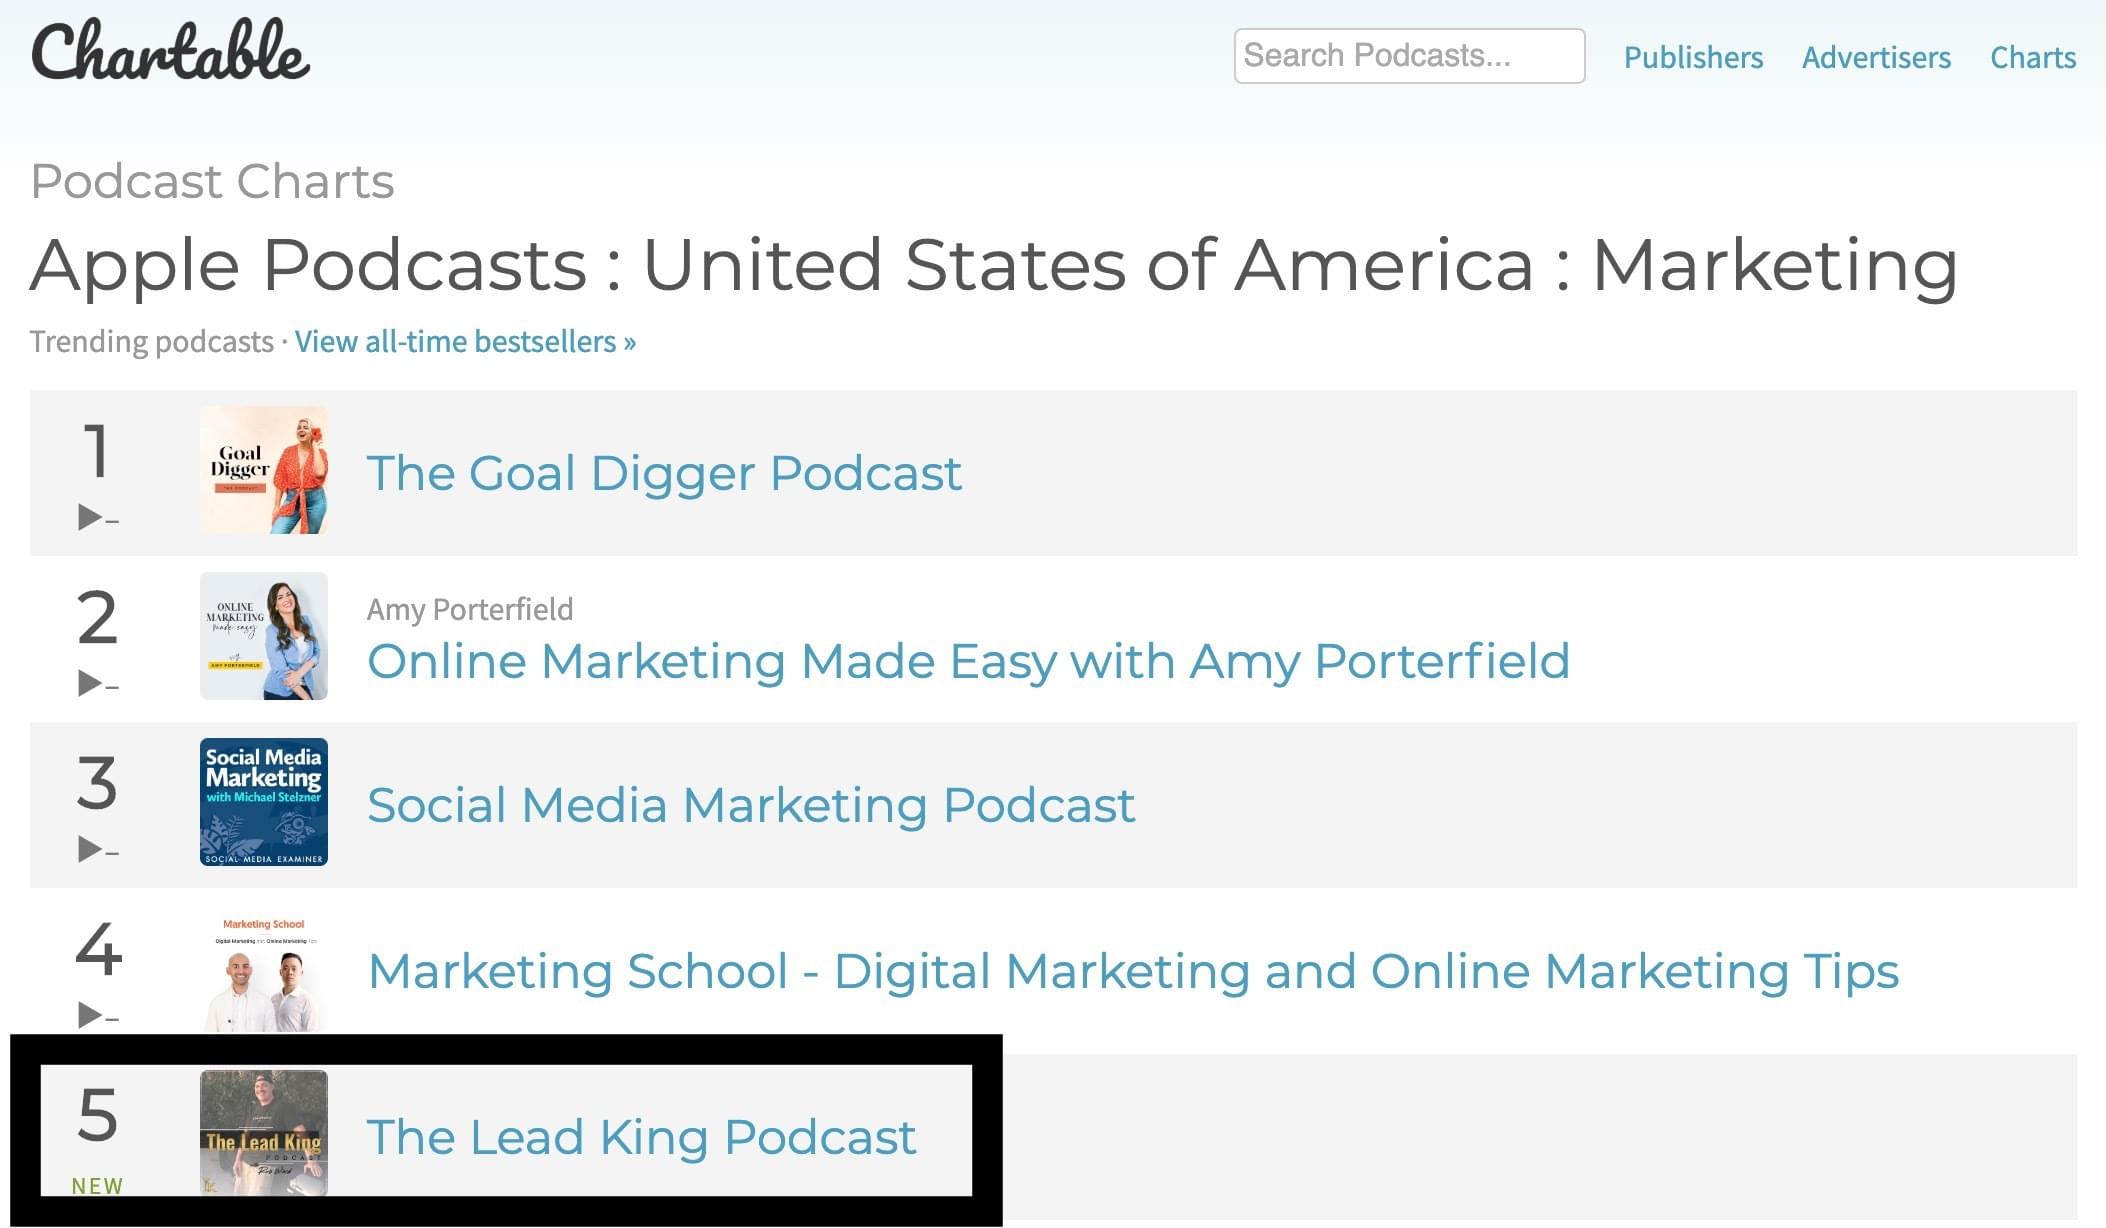The image size is (2106, 1228).
Task: Open Online Marketing Made Easy cover art
Action: 264,636
